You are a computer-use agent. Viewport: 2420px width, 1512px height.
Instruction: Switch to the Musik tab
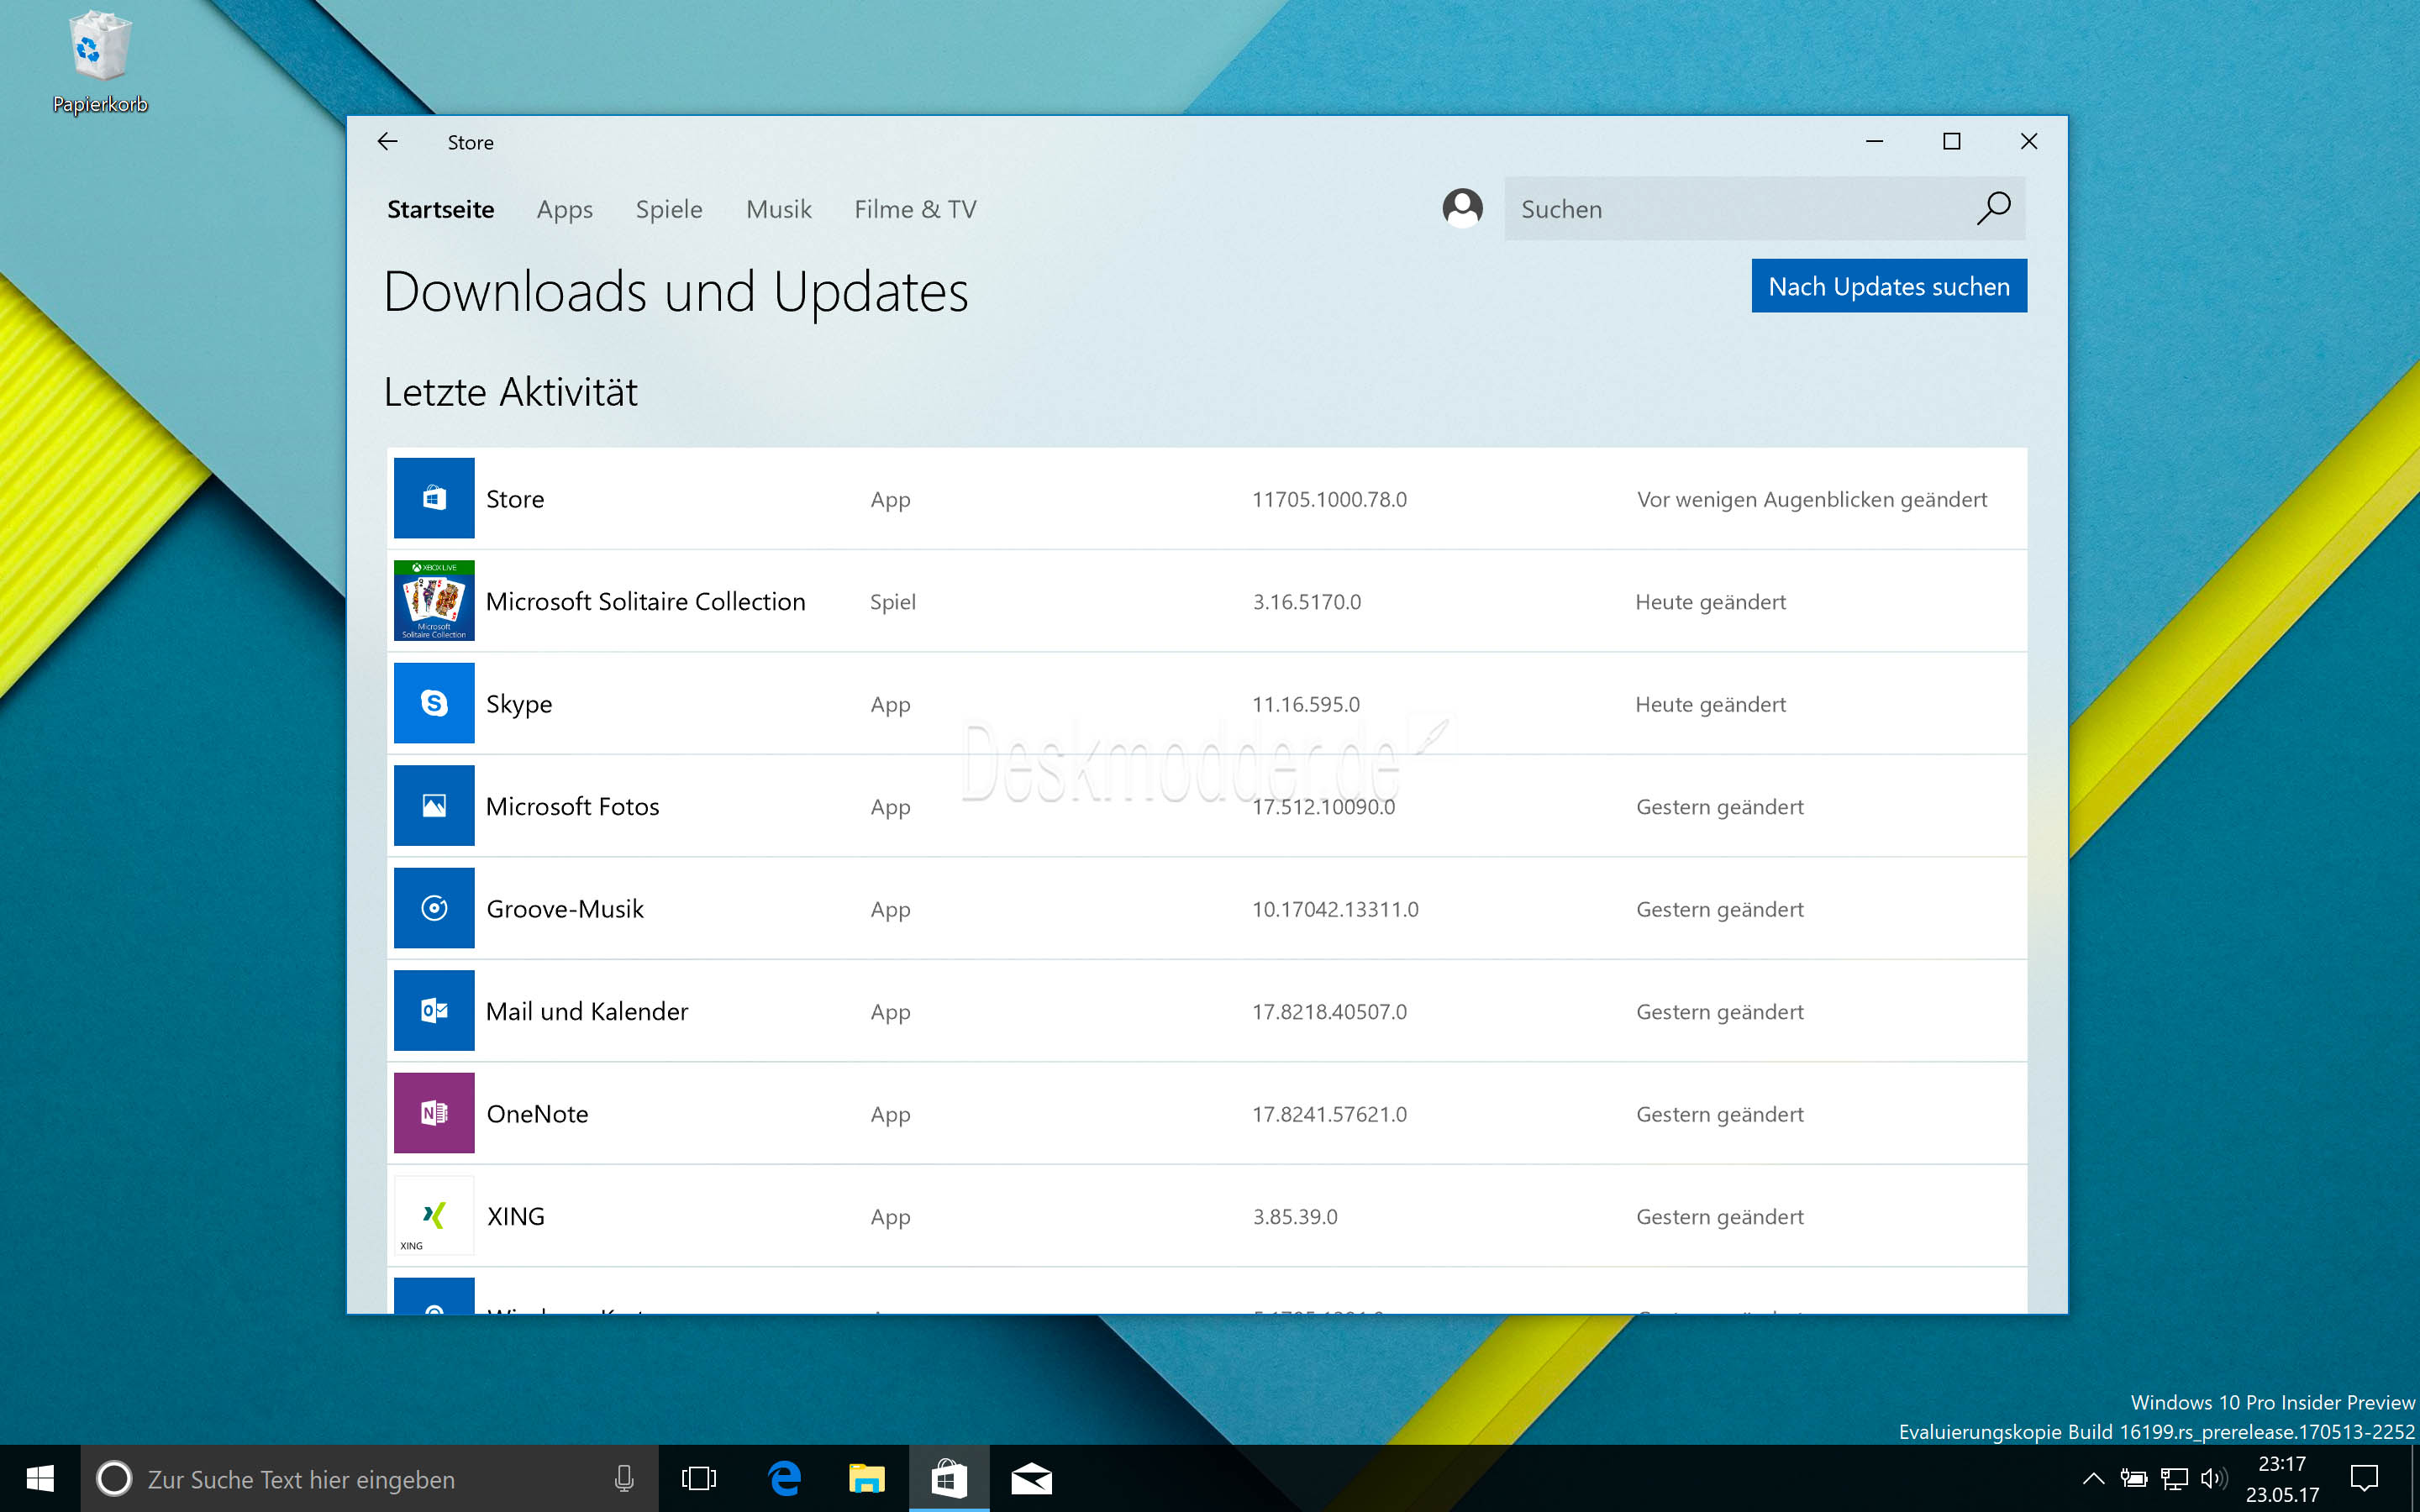(x=779, y=209)
